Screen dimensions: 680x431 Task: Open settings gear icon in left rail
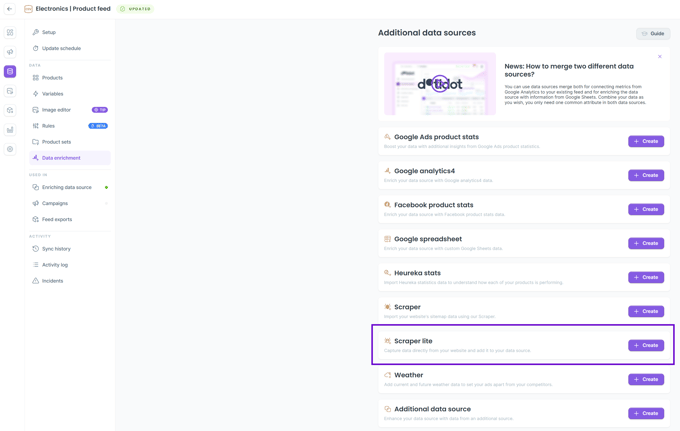[x=10, y=149]
